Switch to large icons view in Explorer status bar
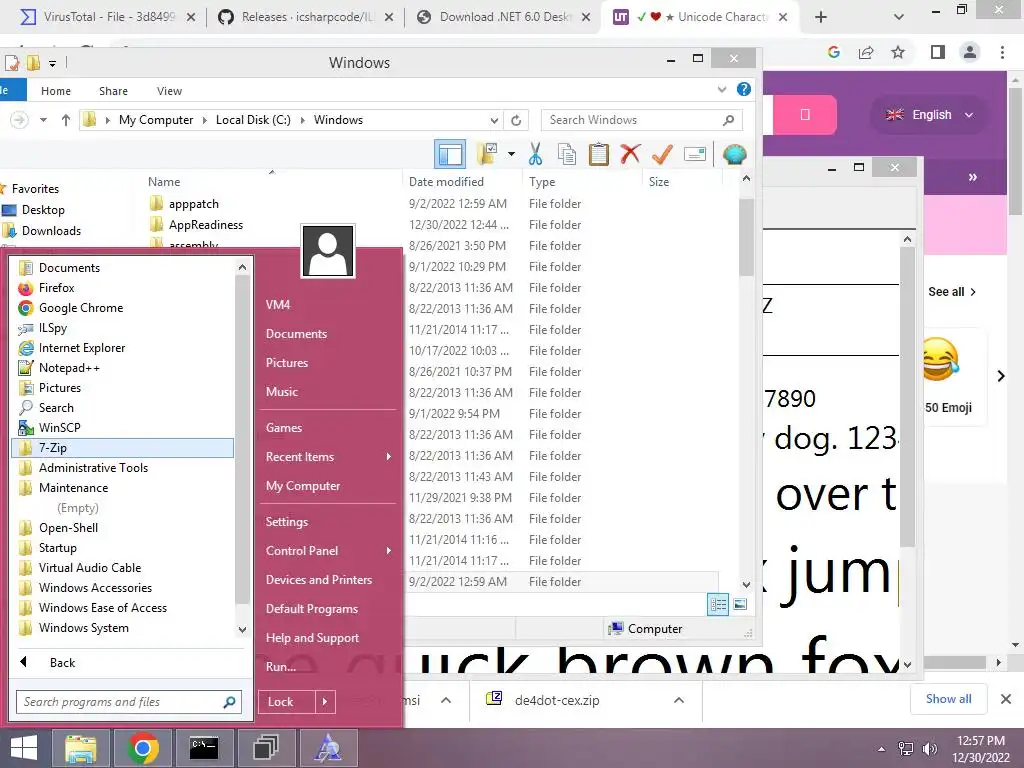This screenshot has height=768, width=1024. pyautogui.click(x=740, y=604)
